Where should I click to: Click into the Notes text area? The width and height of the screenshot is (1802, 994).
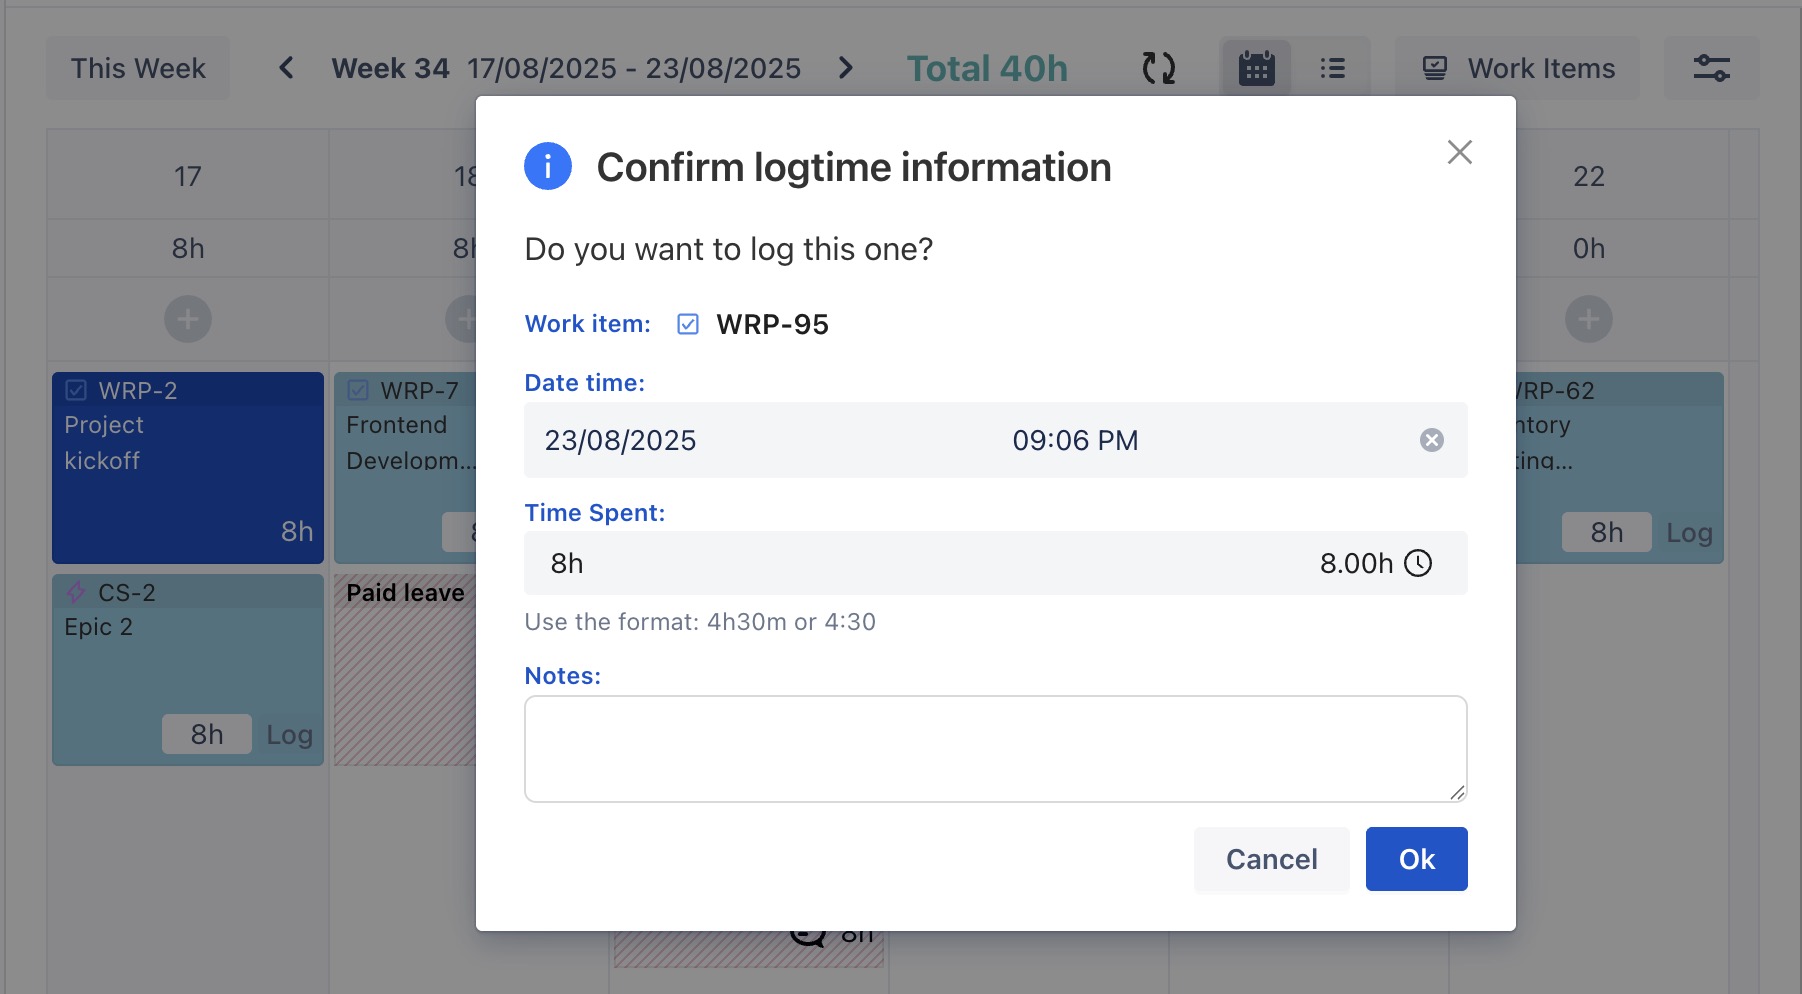995,748
